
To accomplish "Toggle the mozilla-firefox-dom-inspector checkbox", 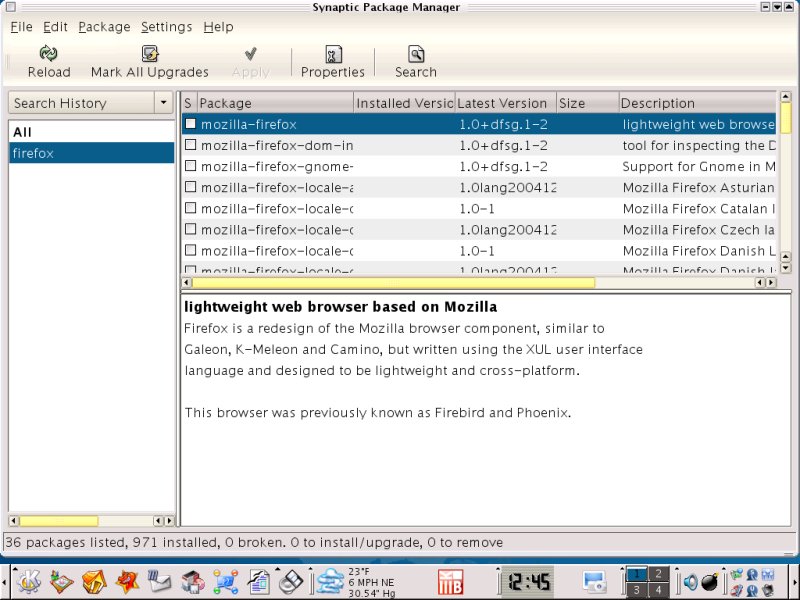I will pos(190,145).
